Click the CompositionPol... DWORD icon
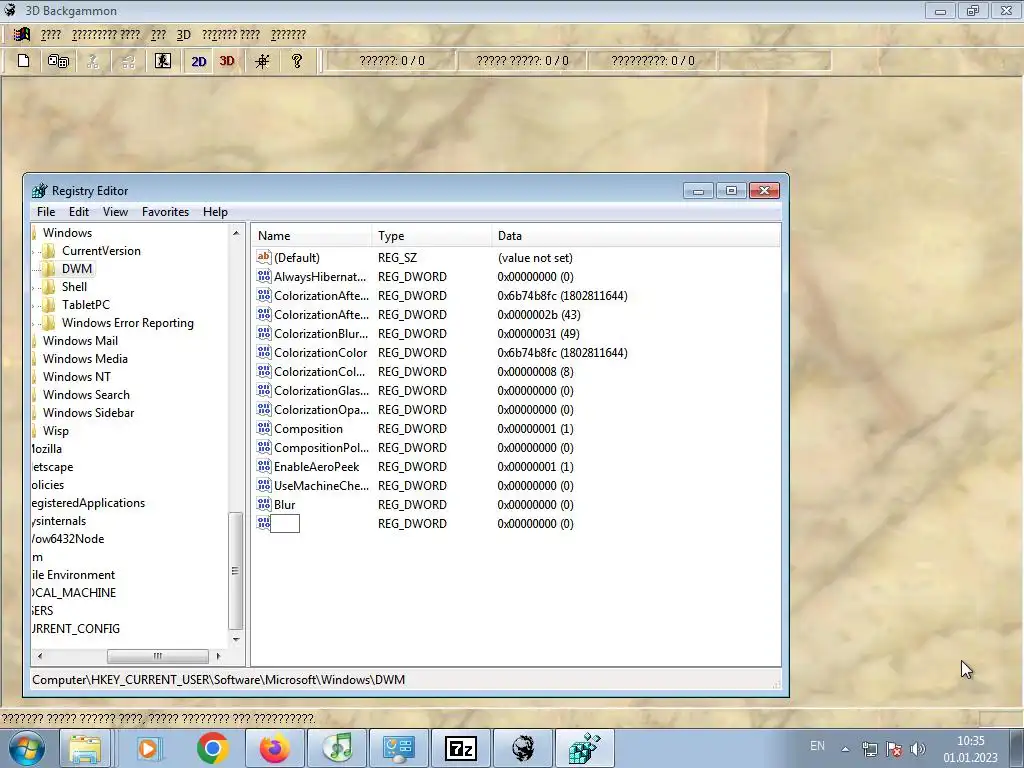The height and width of the screenshot is (768, 1024). (x=264, y=447)
